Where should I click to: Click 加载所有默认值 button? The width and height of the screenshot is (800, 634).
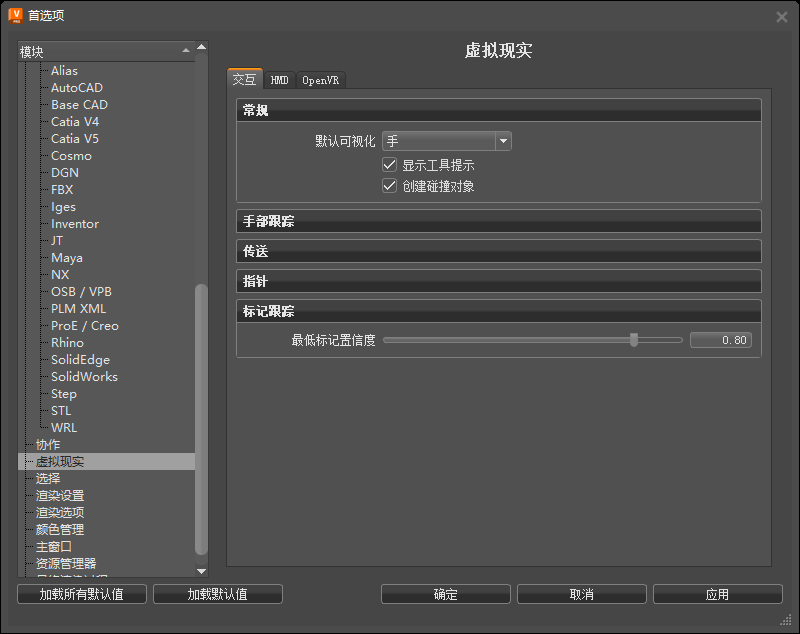click(x=82, y=594)
